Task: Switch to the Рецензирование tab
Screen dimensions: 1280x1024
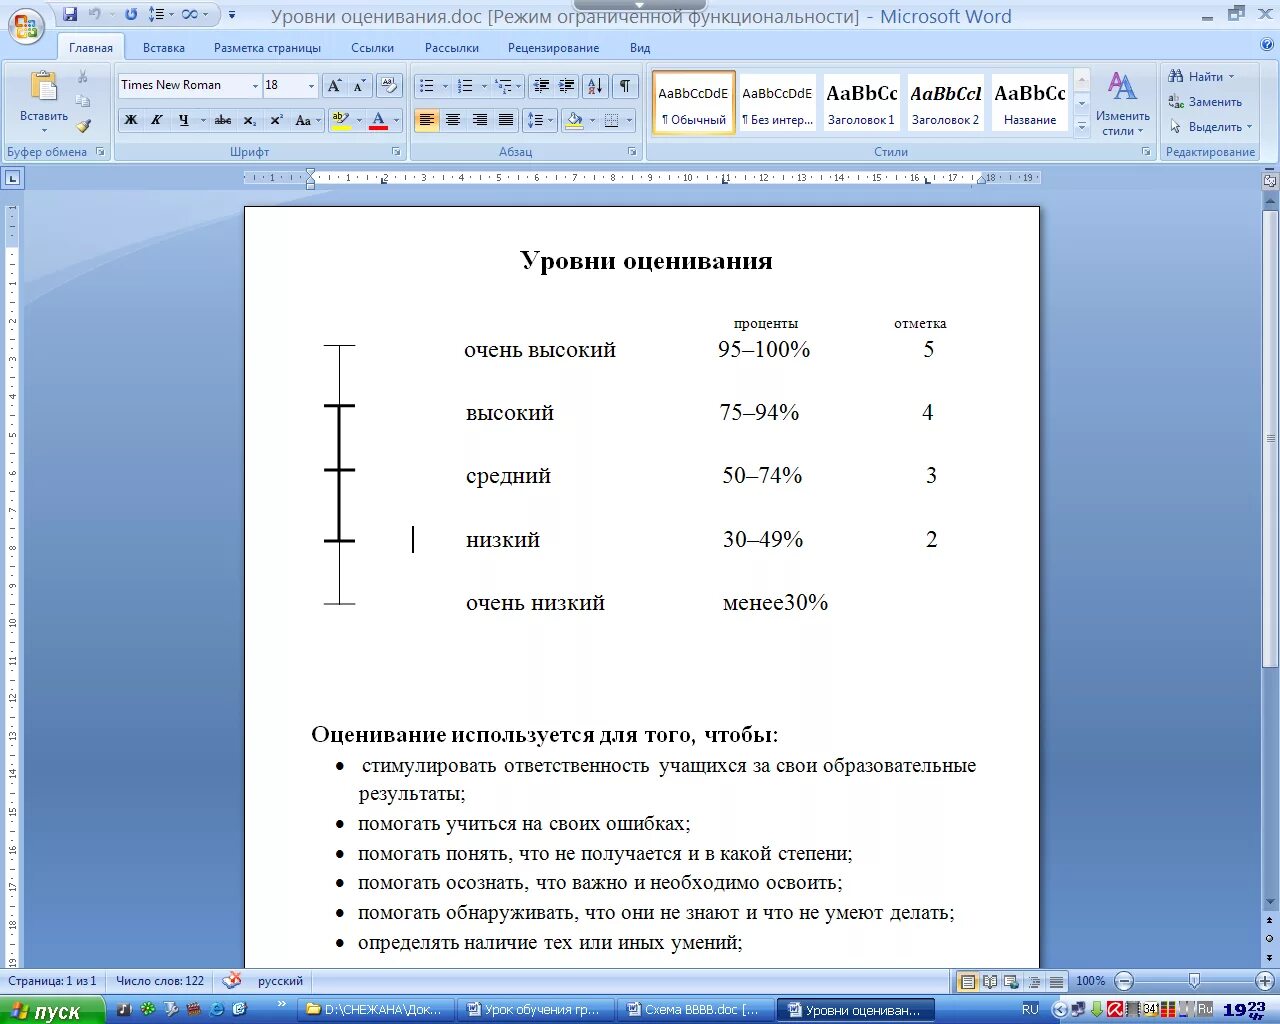Action: 553,48
